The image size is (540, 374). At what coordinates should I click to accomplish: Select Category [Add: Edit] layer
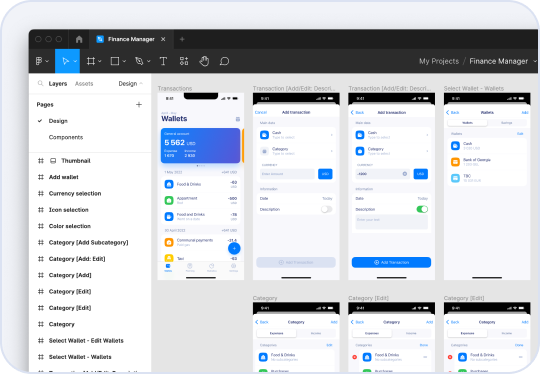pos(77,259)
